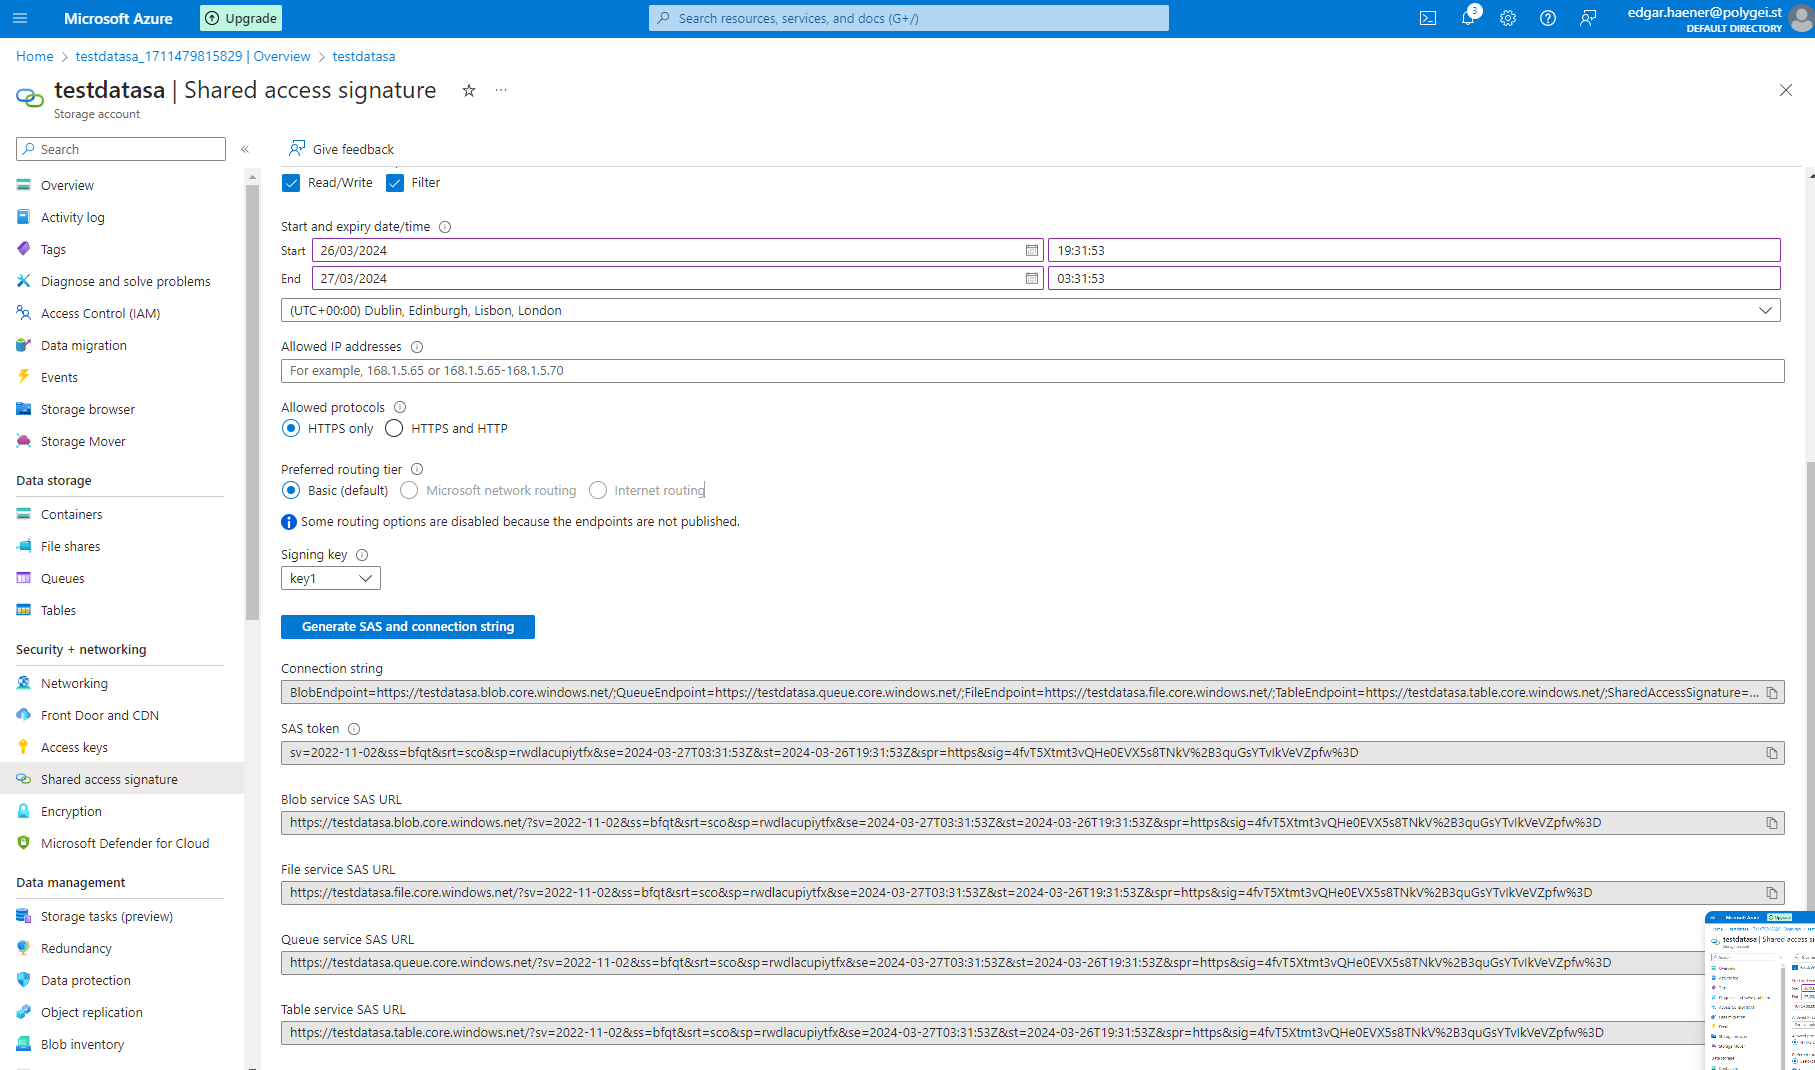Favorite this page with the star icon
This screenshot has height=1070, width=1815.
coord(468,90)
